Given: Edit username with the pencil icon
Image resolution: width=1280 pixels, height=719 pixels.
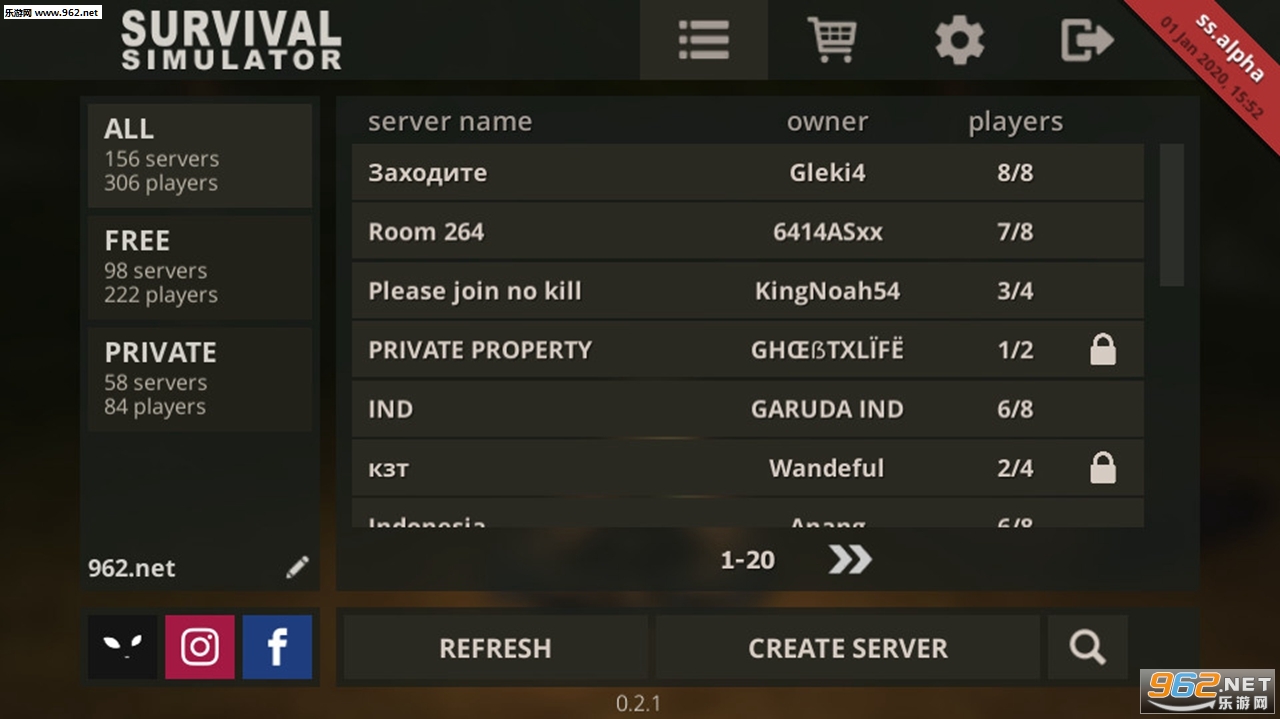Looking at the screenshot, I should 297,567.
